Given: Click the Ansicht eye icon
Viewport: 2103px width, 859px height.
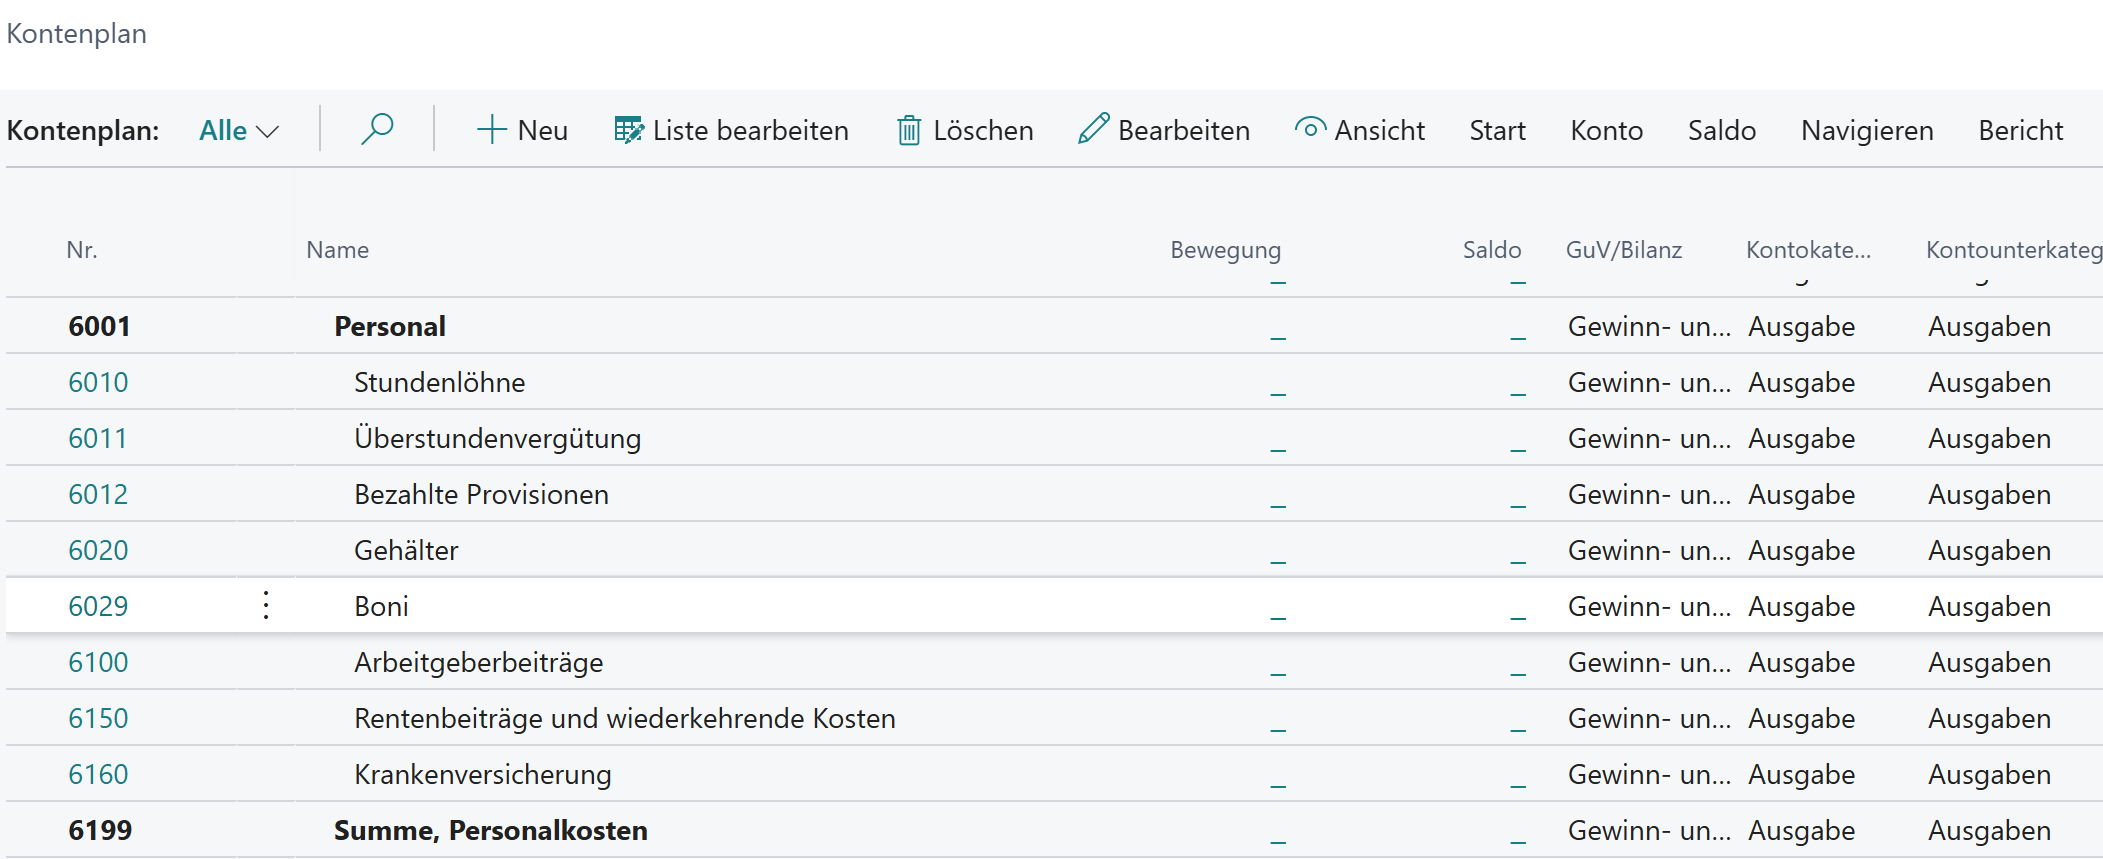Looking at the screenshot, I should pos(1309,129).
